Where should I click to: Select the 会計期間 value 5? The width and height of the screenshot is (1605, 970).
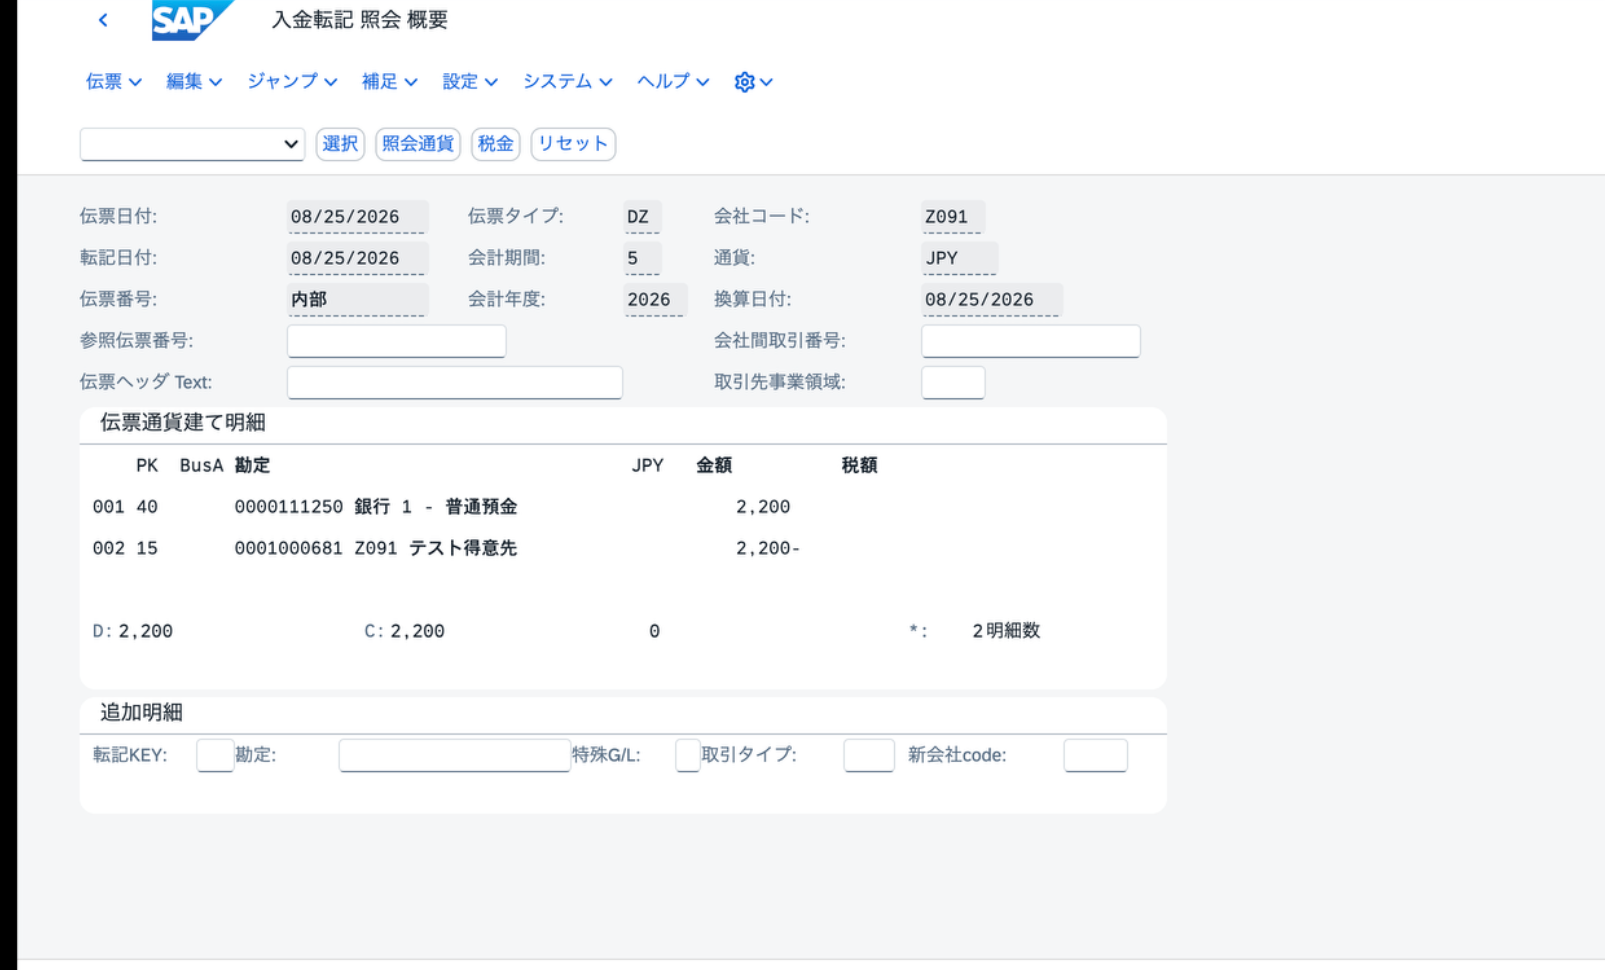[x=642, y=258]
